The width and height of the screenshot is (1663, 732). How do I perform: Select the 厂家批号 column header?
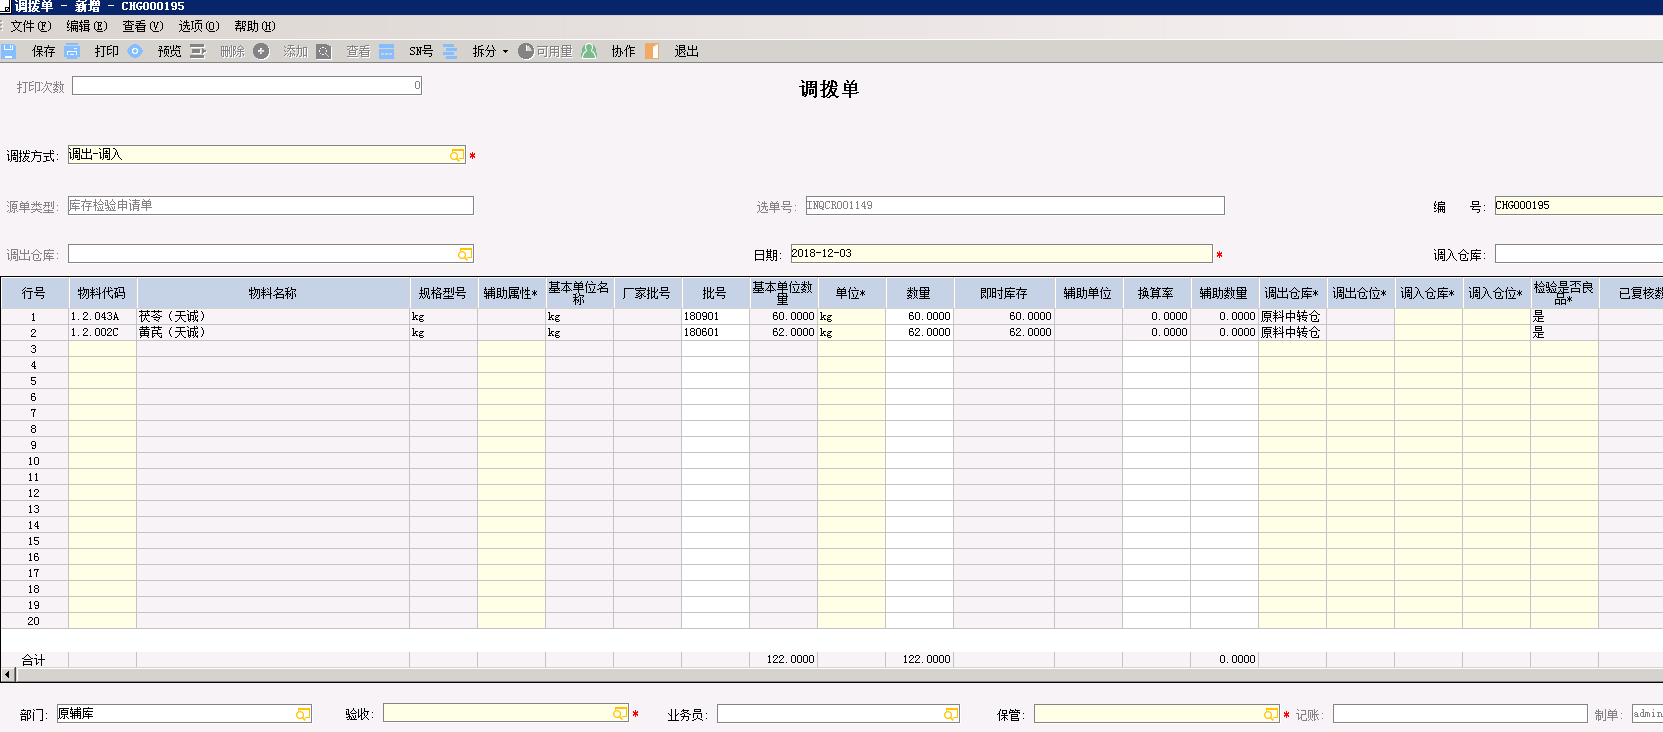tap(647, 293)
